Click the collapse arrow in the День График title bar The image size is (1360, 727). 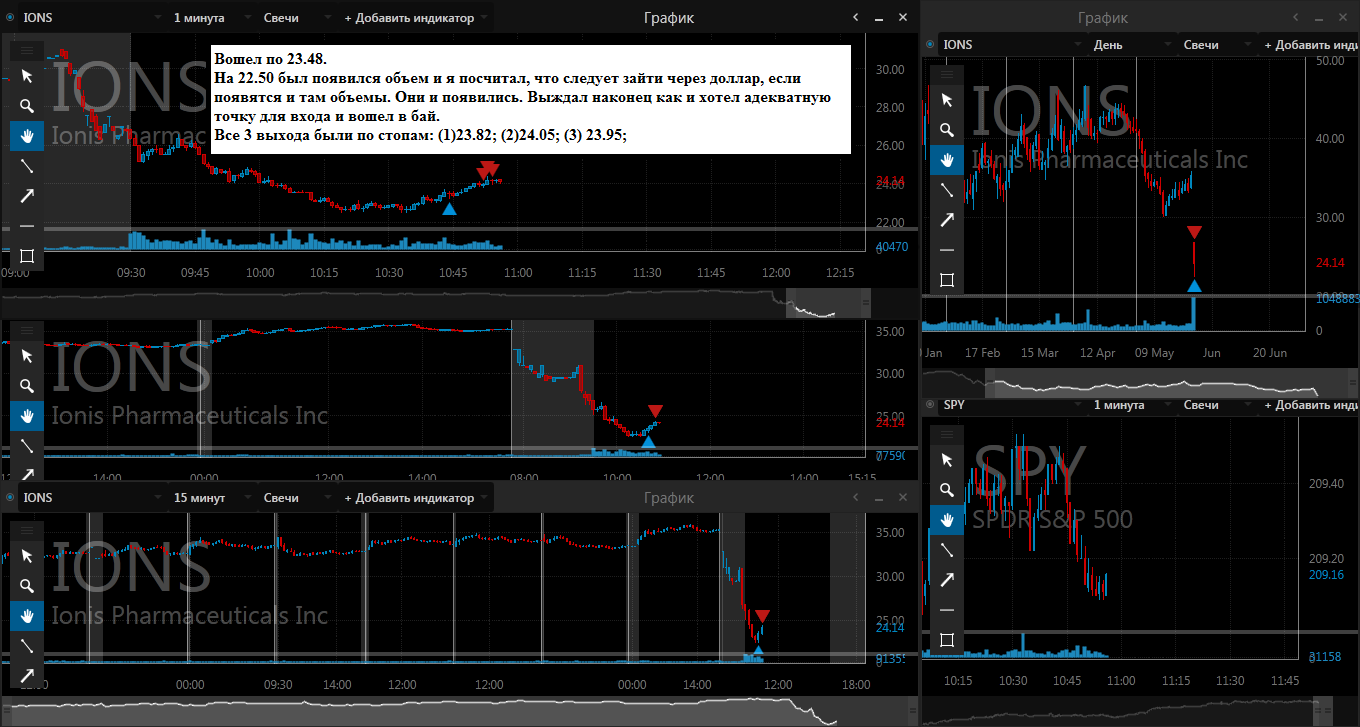click(x=1296, y=17)
